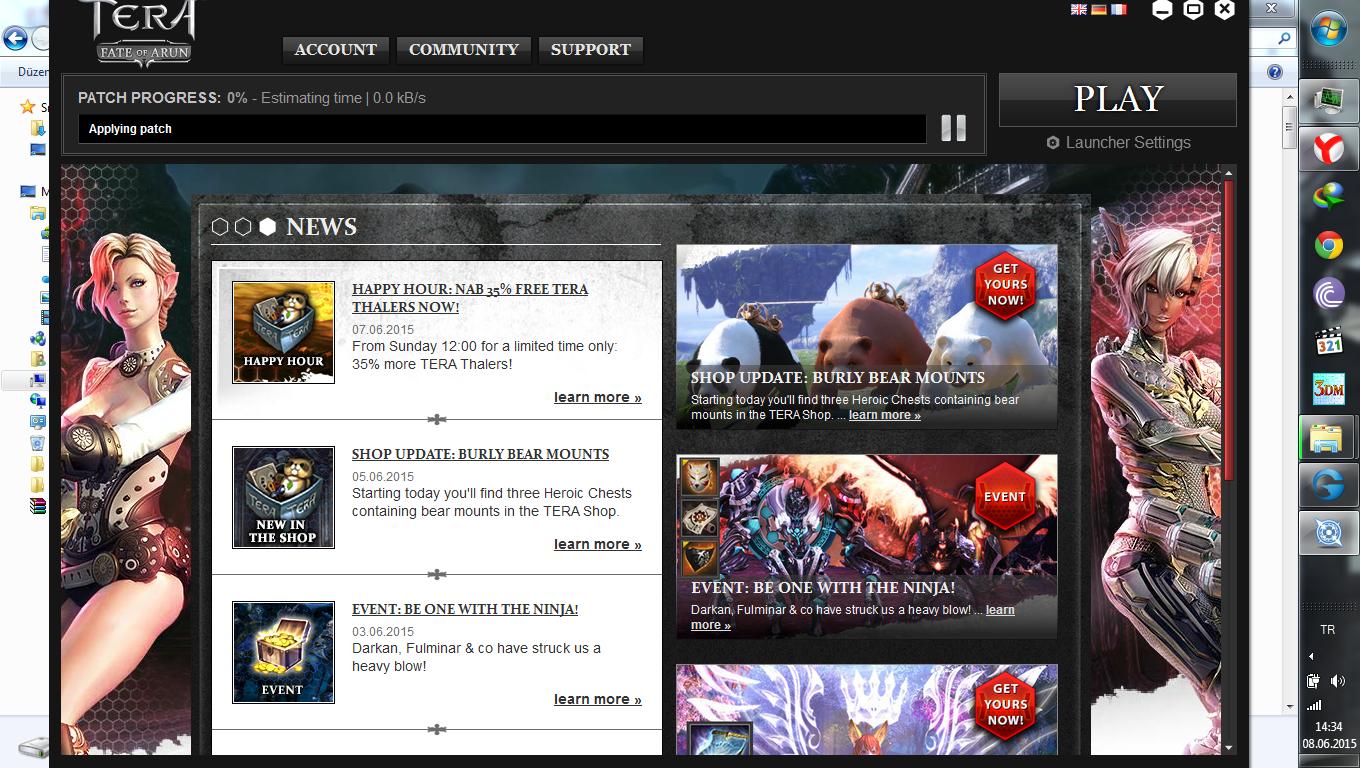
Task: Open Event: Be One With The Ninja headline in news list
Action: tap(465, 609)
